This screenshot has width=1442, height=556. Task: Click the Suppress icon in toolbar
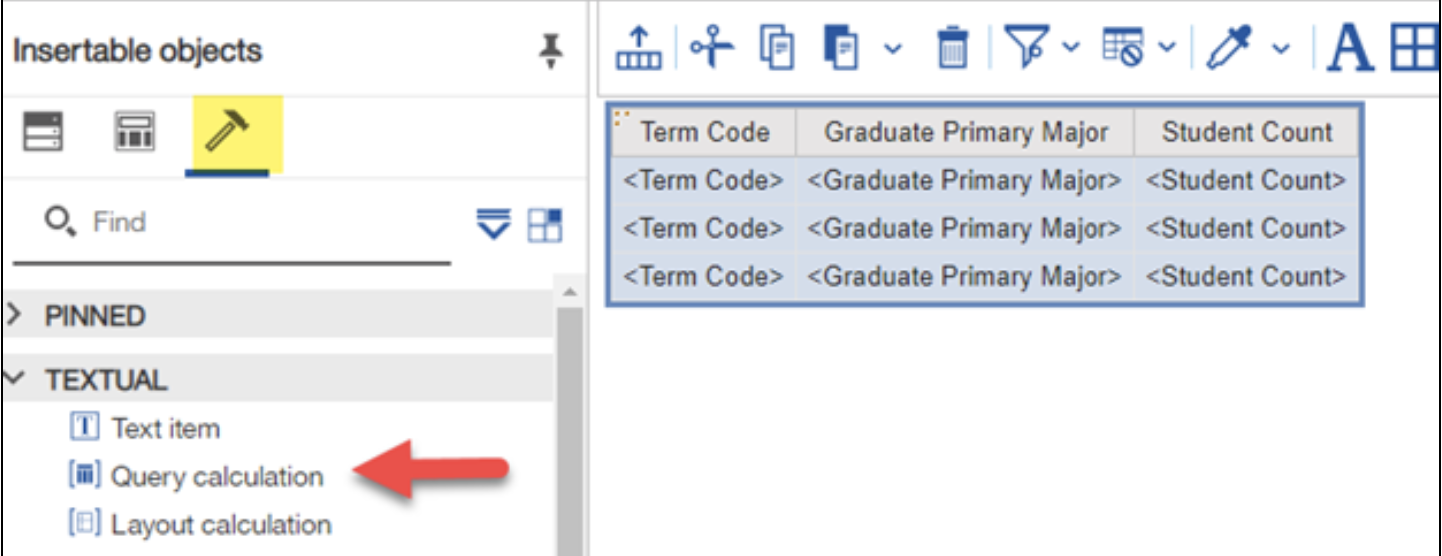(1124, 48)
